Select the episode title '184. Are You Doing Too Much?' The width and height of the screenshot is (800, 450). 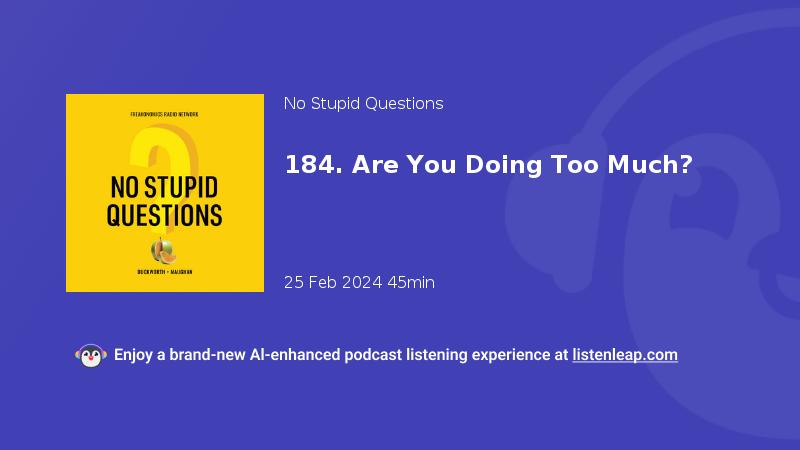pos(489,165)
